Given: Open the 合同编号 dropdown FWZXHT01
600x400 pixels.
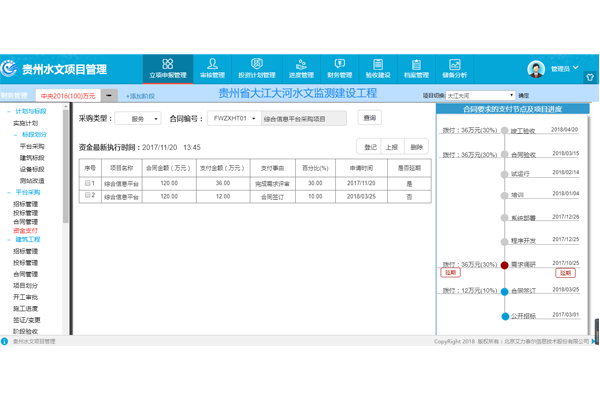Looking at the screenshot, I should [x=233, y=119].
